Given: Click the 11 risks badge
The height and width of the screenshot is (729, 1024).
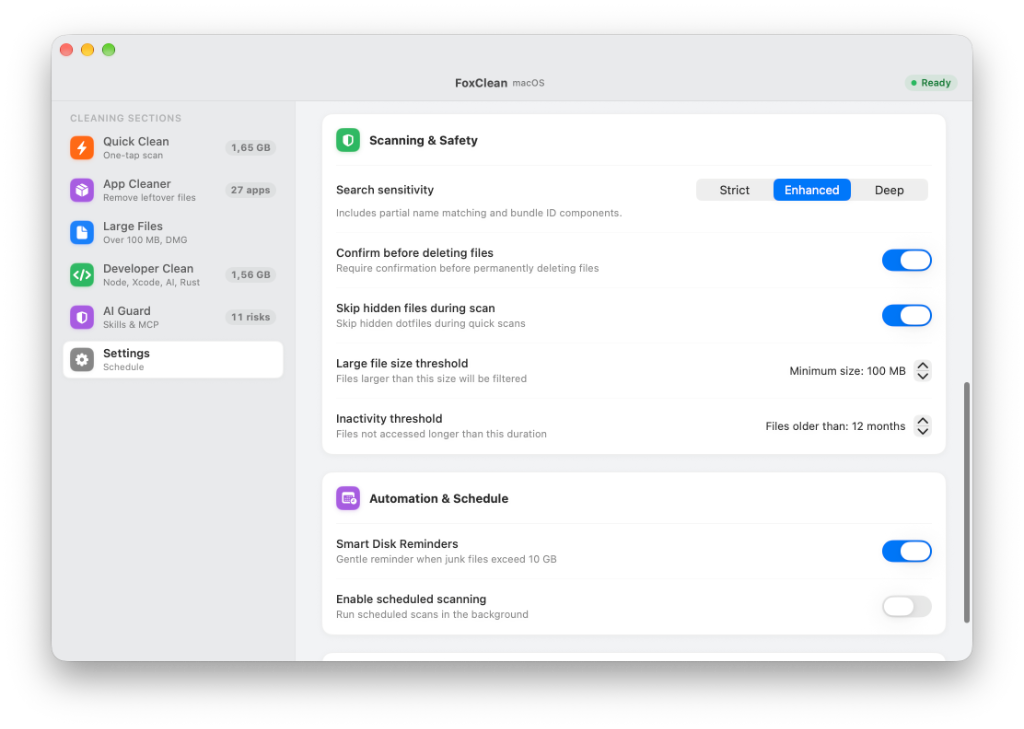Looking at the screenshot, I should [250, 317].
